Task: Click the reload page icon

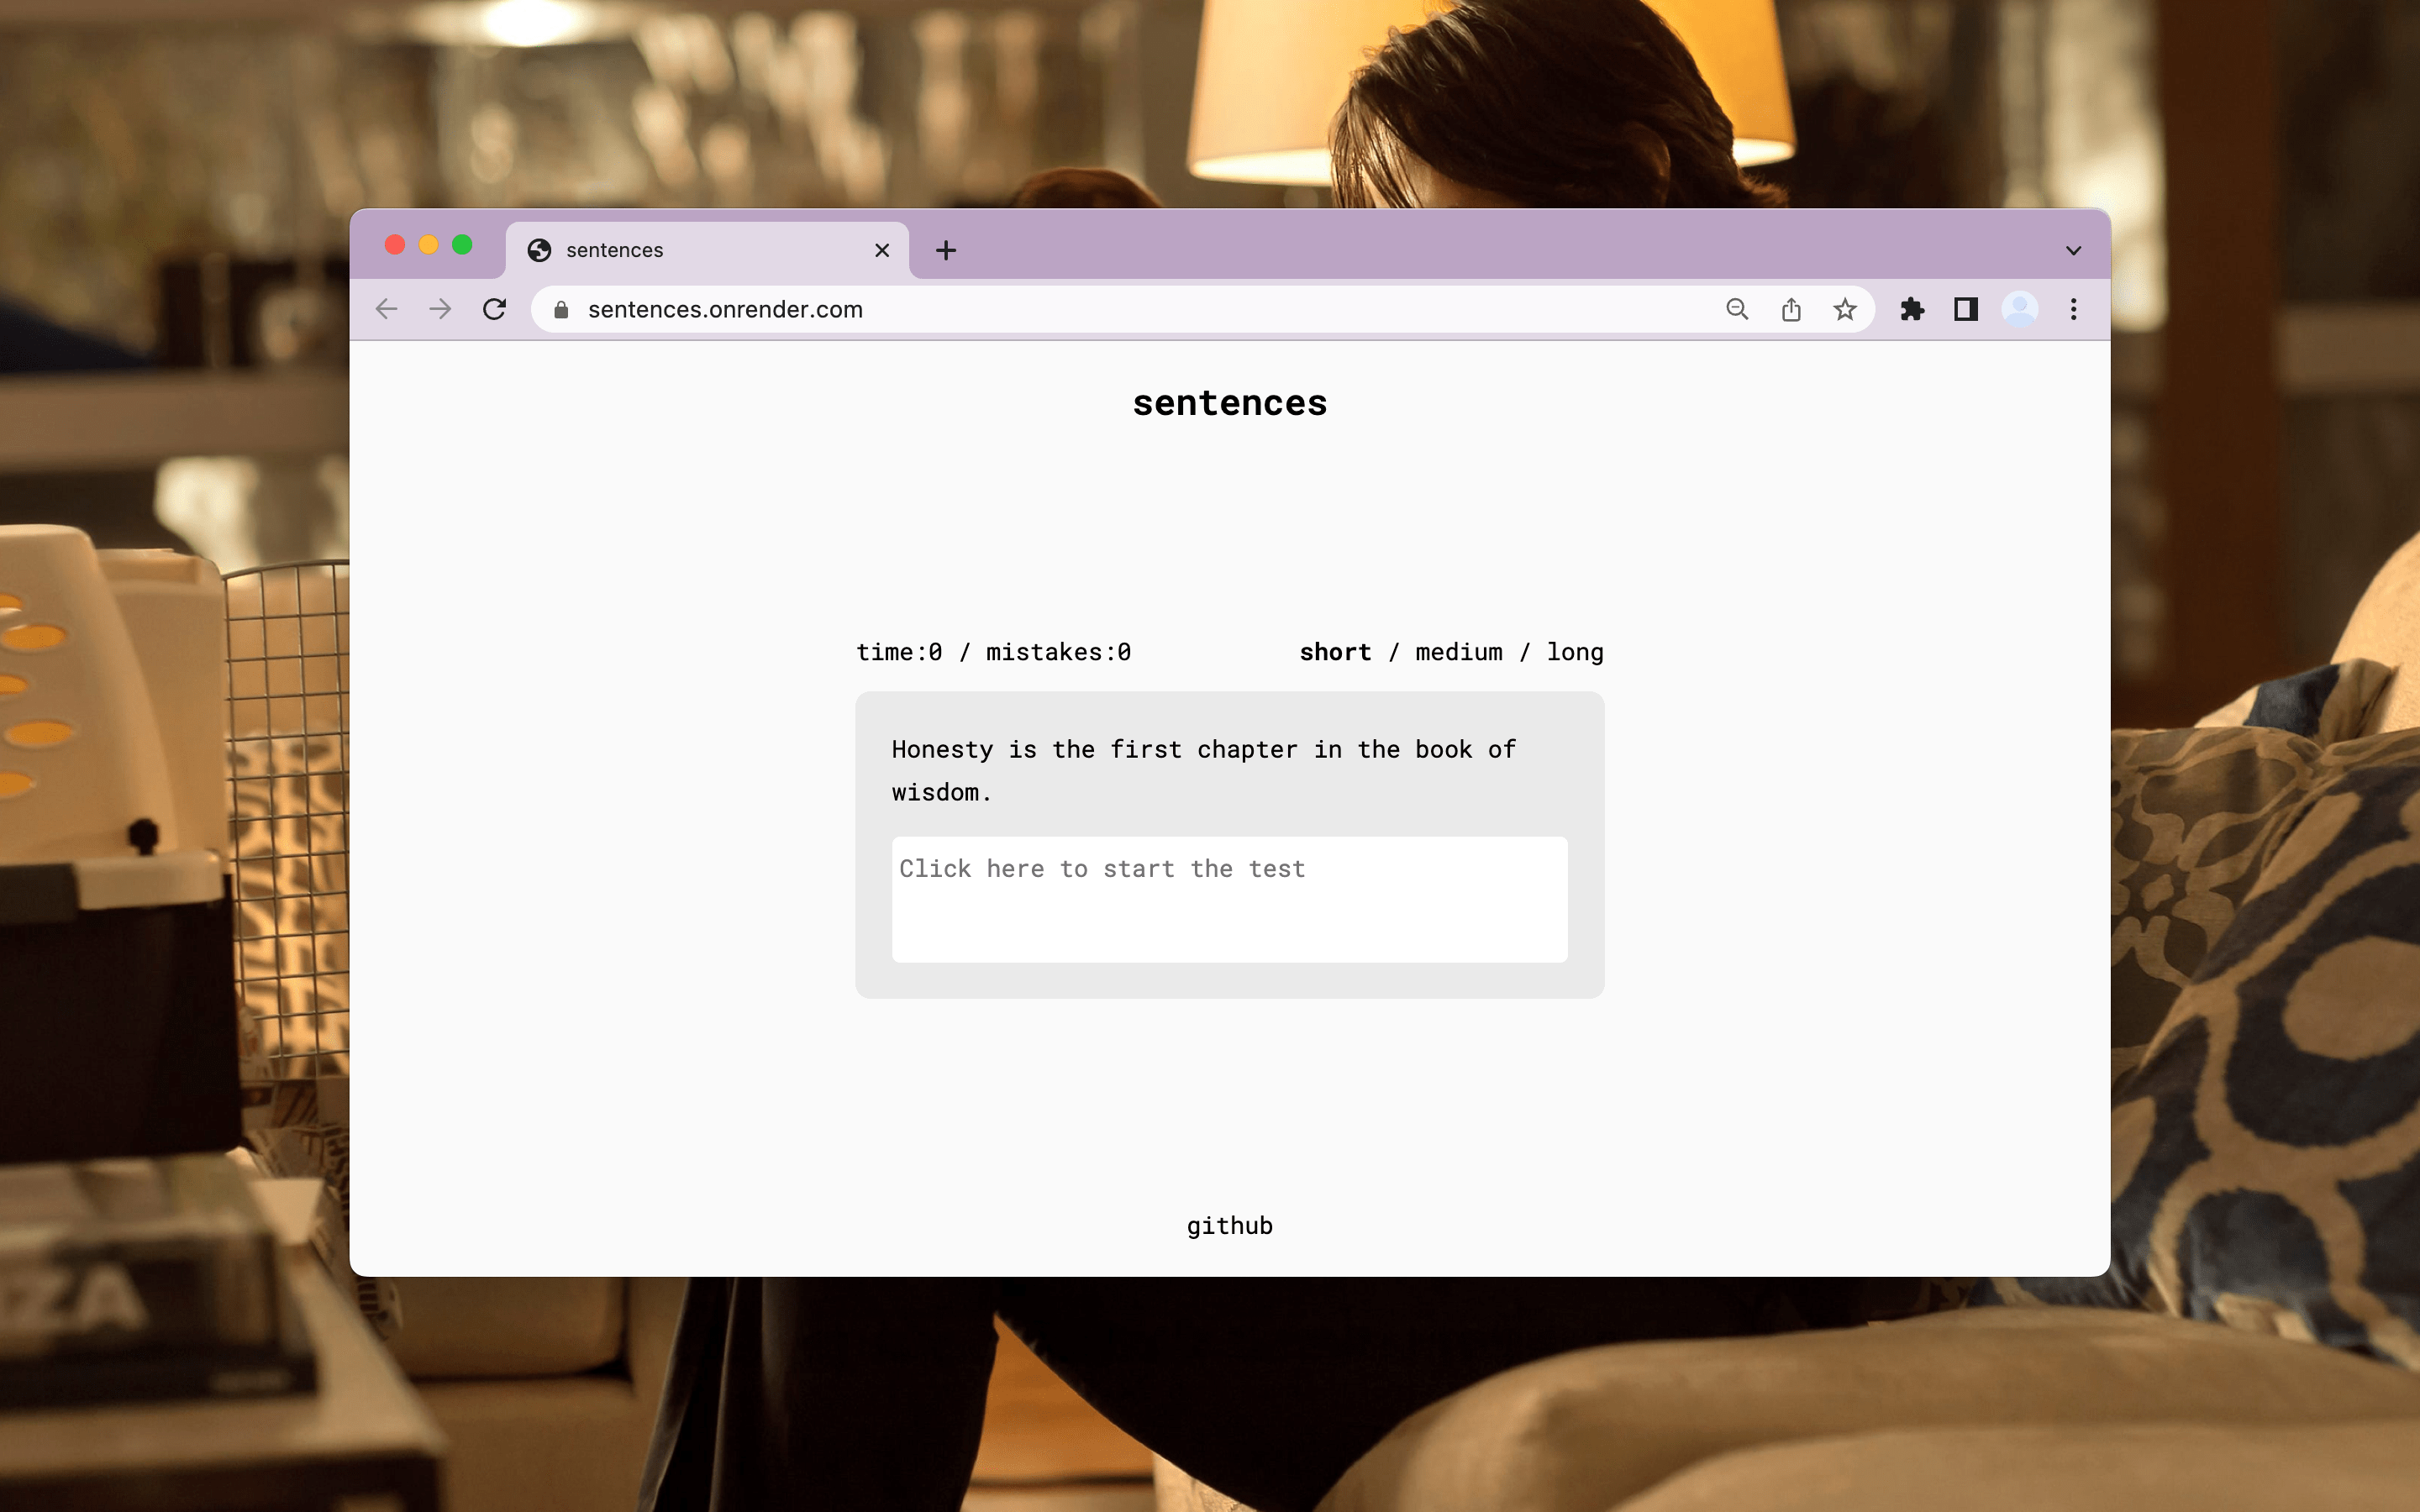Action: click(x=495, y=309)
